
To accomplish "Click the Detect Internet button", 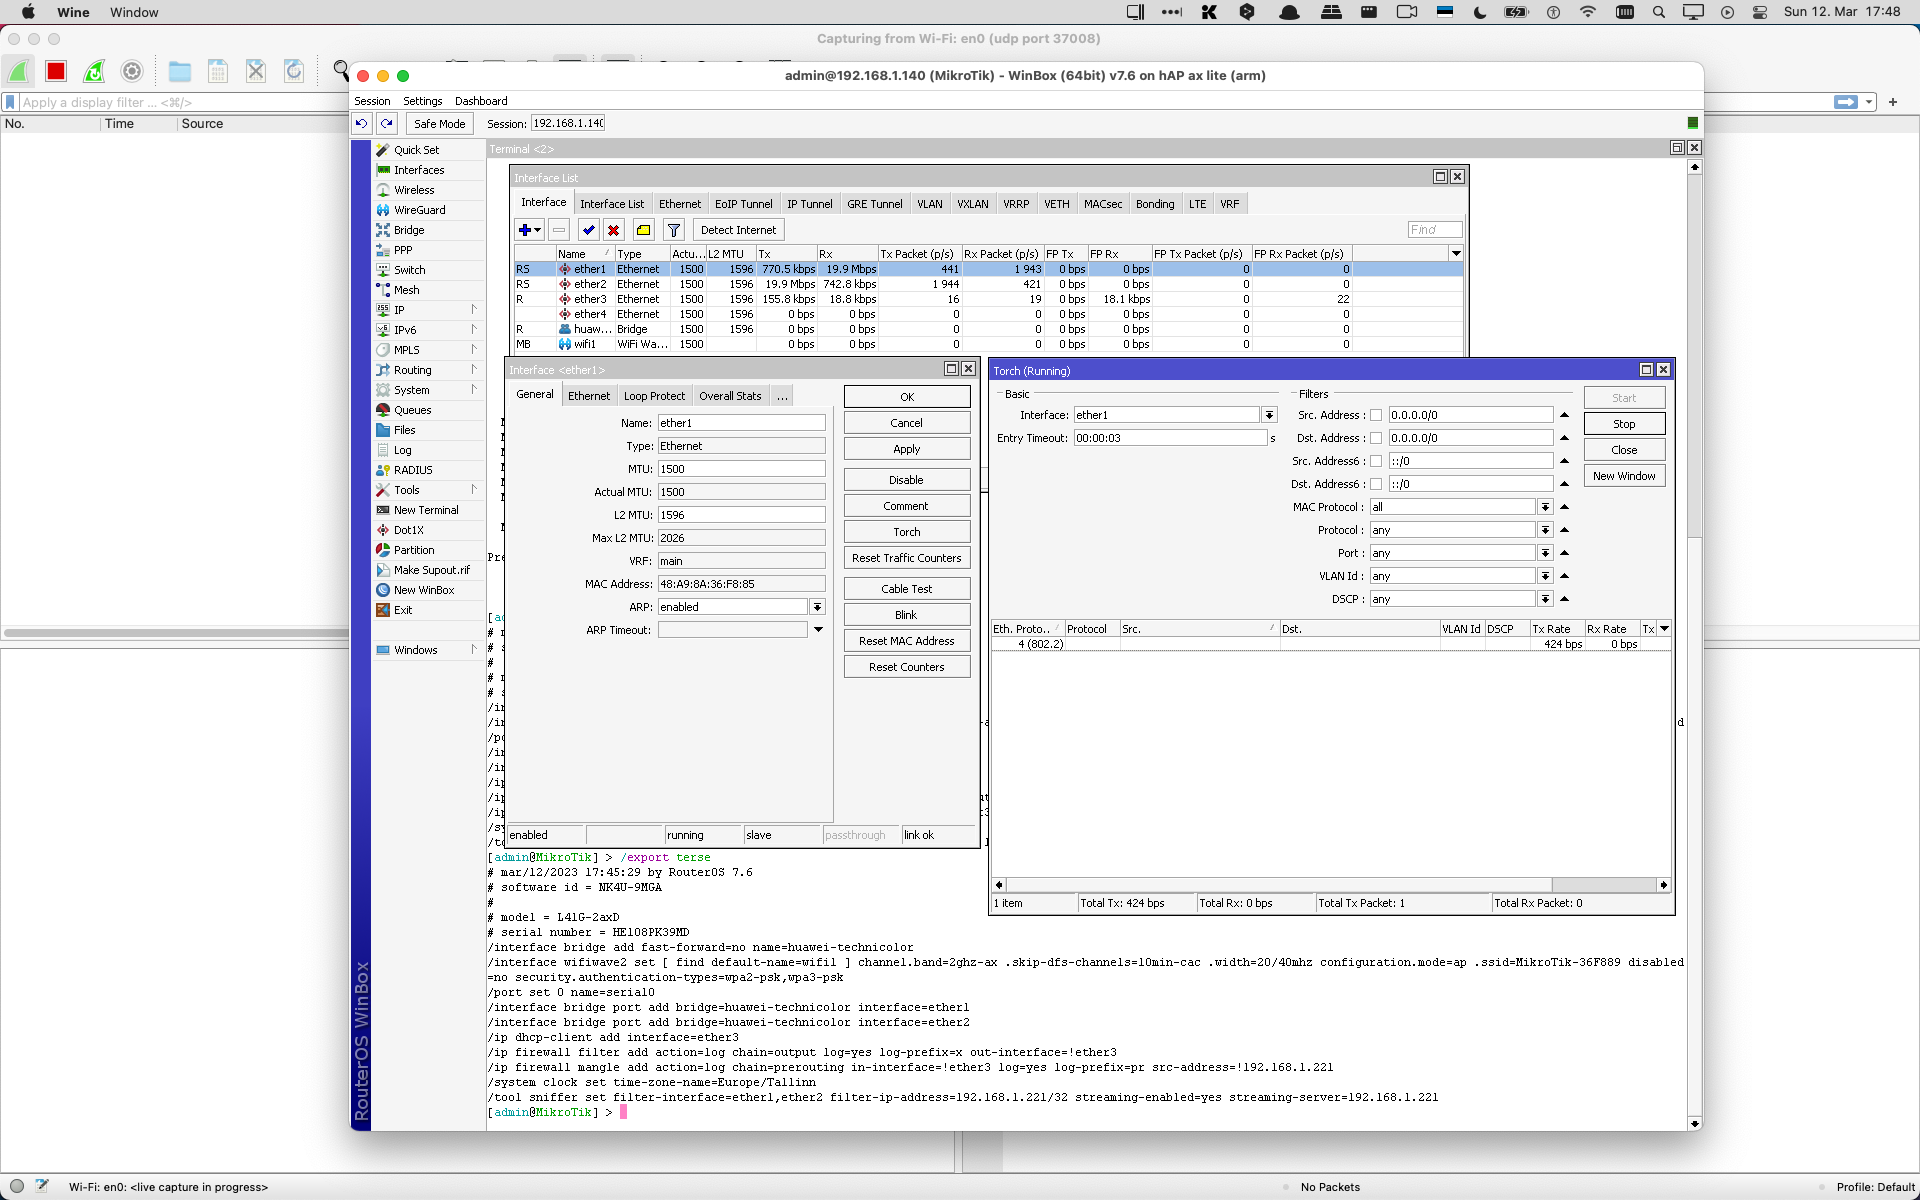I will coord(738,230).
